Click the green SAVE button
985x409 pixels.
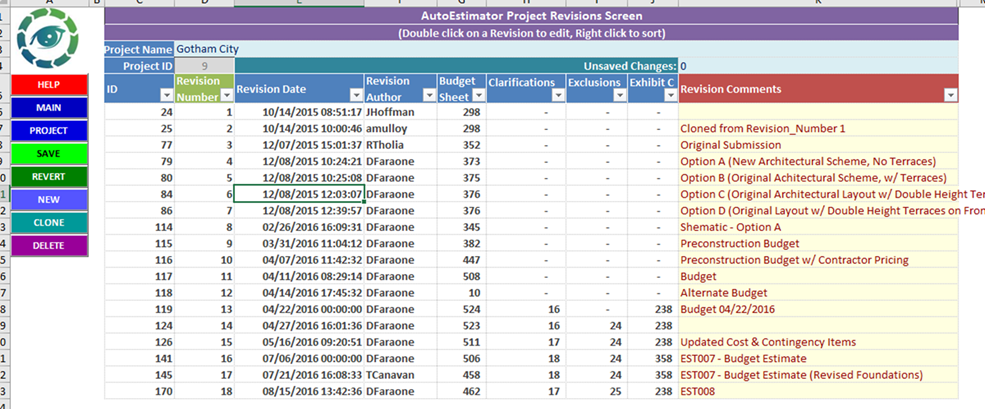tap(49, 153)
